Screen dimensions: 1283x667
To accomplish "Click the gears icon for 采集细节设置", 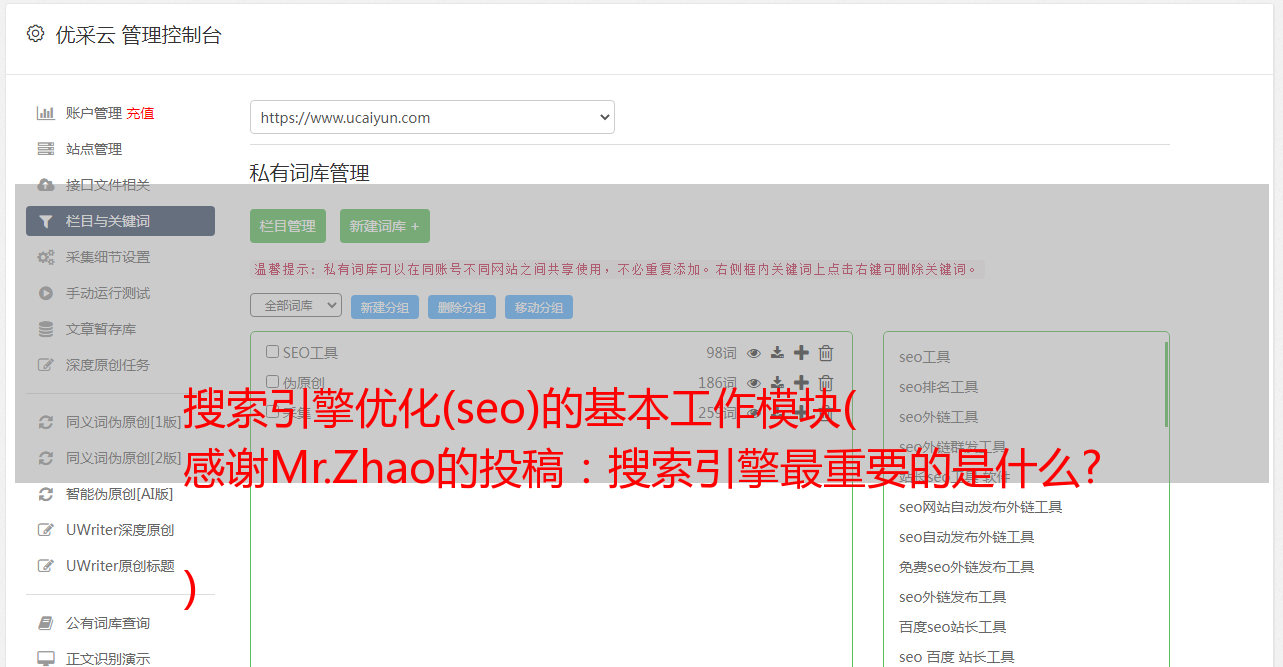I will tap(45, 257).
